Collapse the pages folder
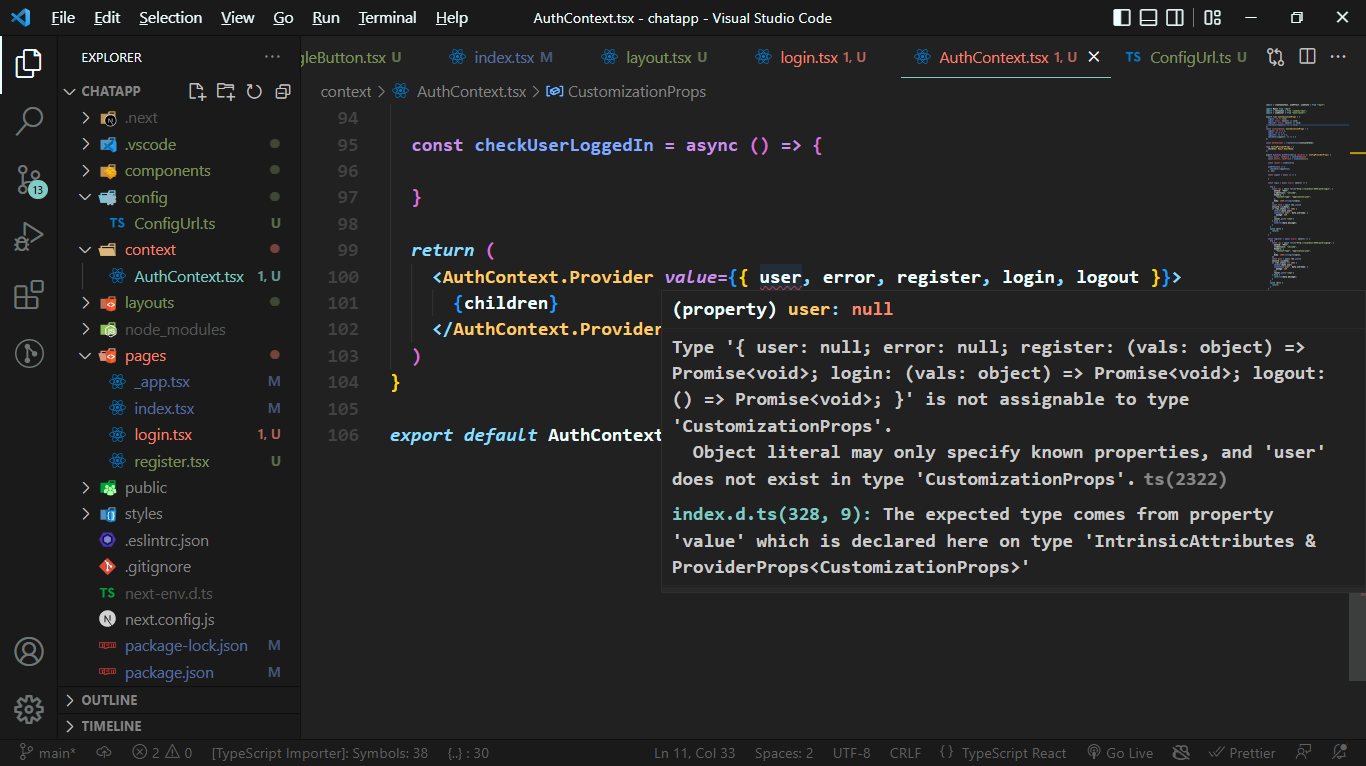The width and height of the screenshot is (1366, 766). point(87,356)
